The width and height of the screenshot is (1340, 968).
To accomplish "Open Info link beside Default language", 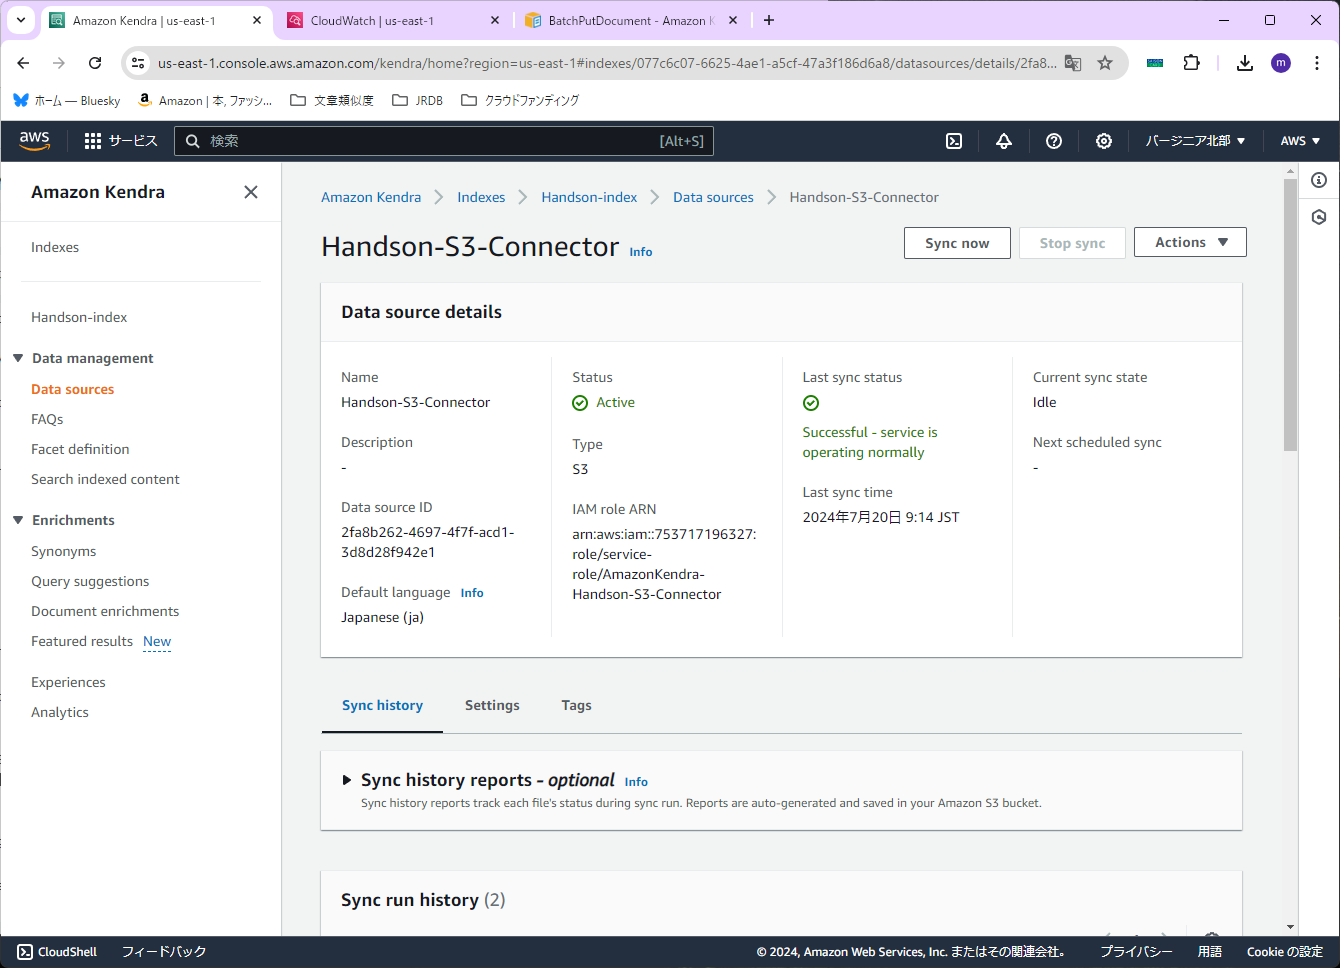I will point(472,593).
